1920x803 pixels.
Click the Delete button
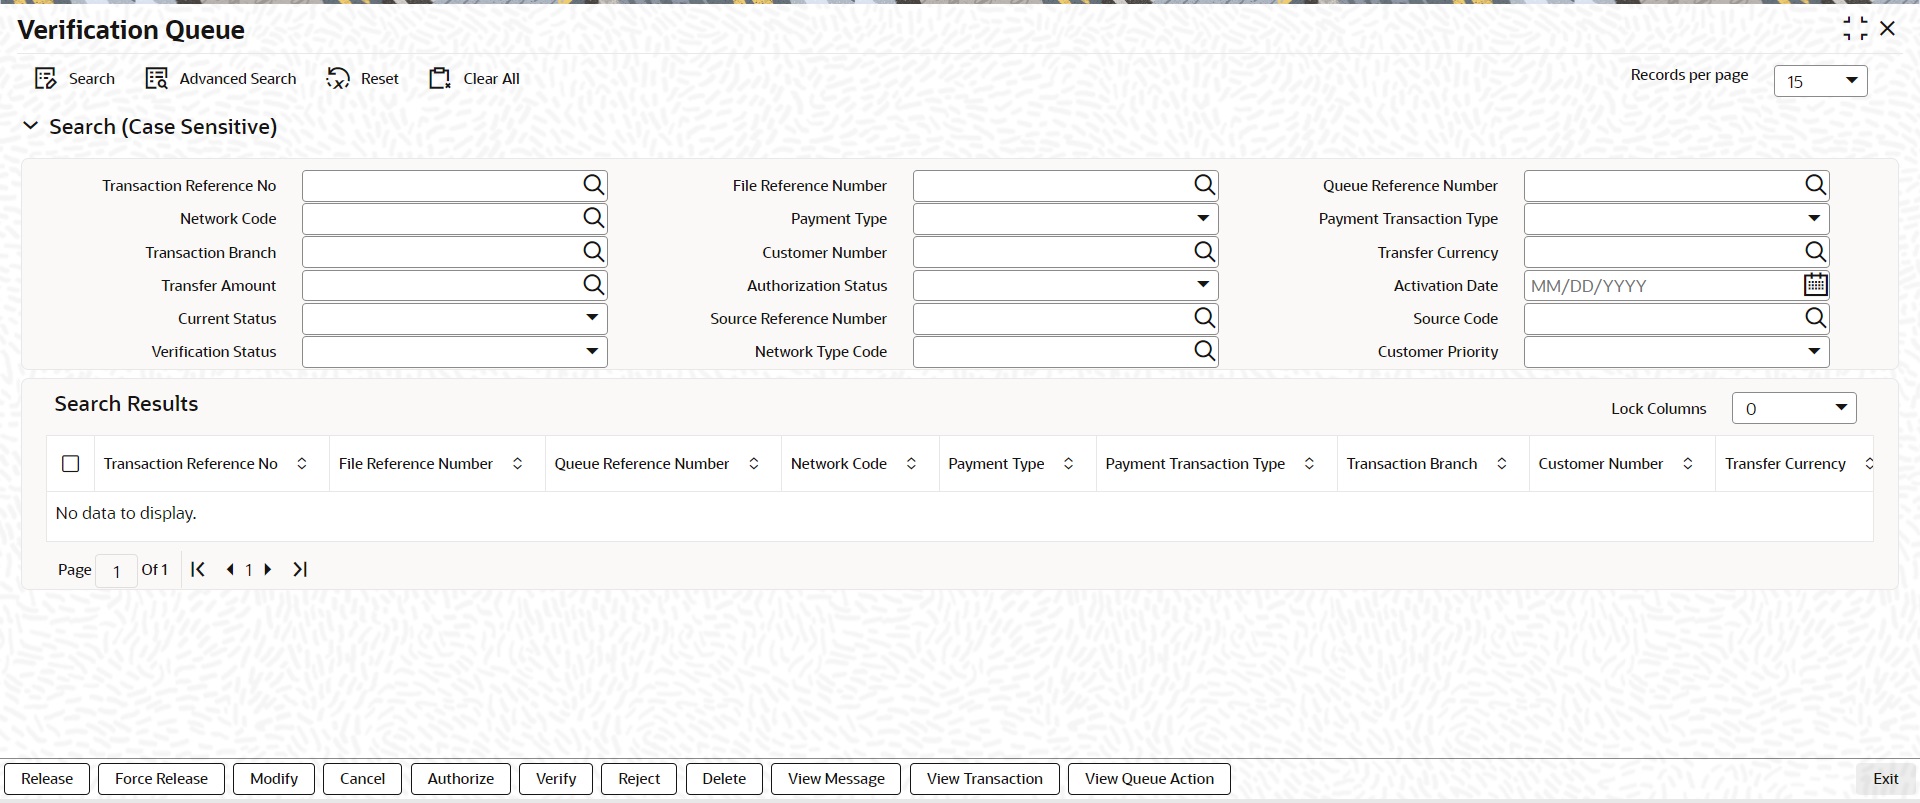(724, 779)
